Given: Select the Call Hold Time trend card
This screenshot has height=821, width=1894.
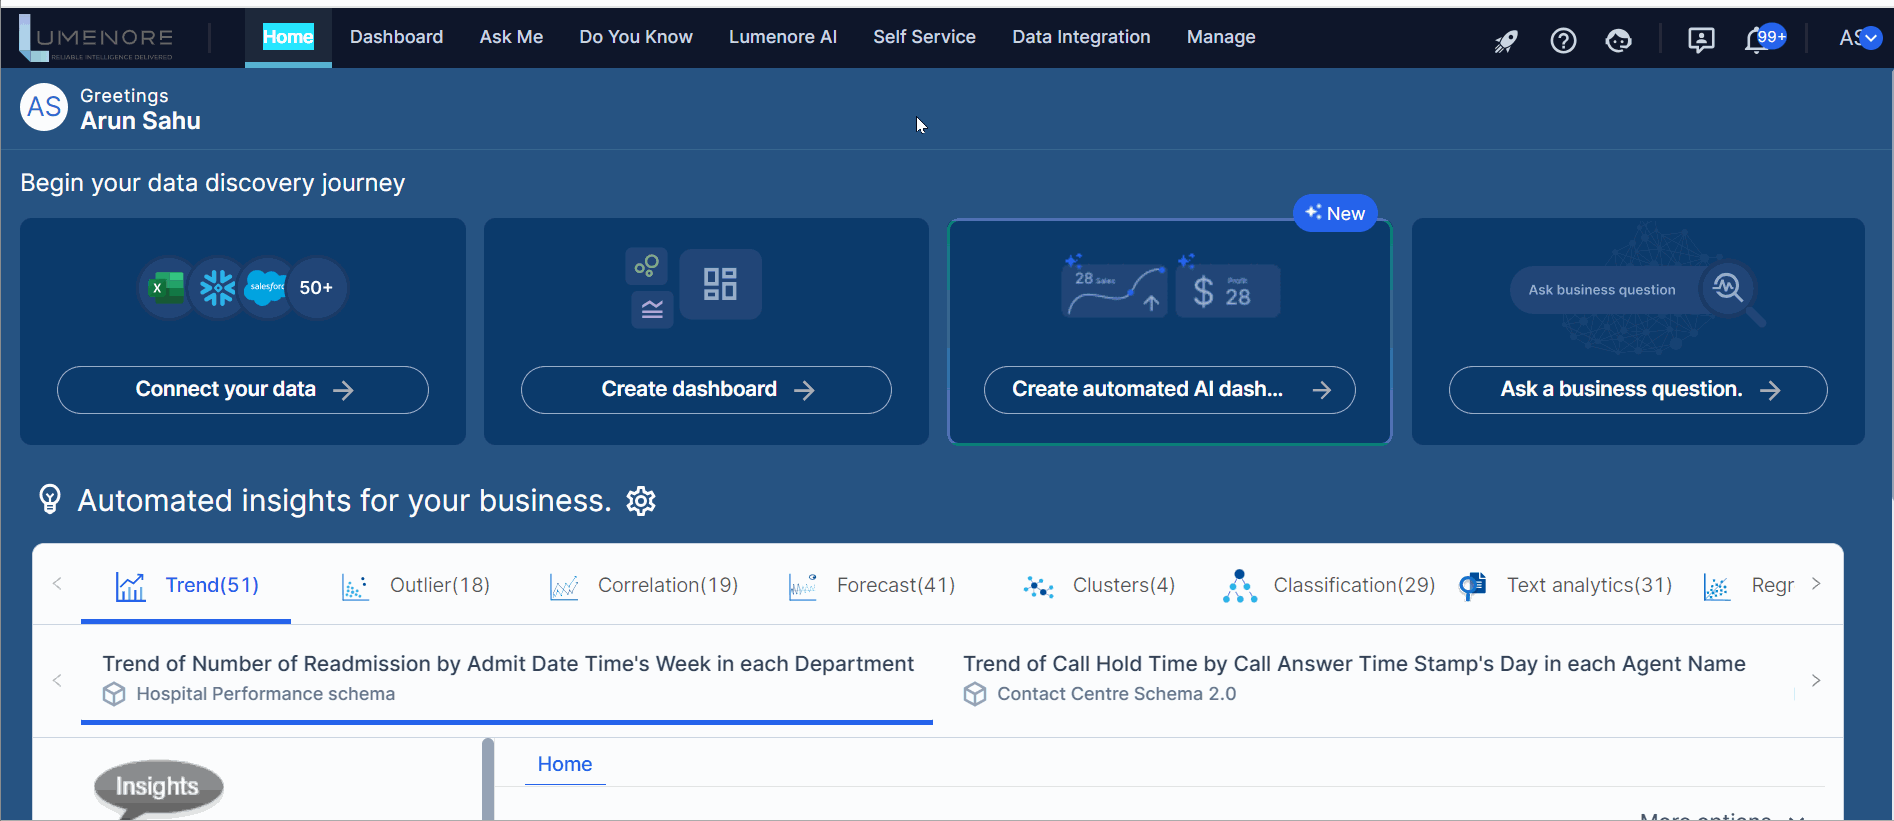Looking at the screenshot, I should tap(1354, 678).
